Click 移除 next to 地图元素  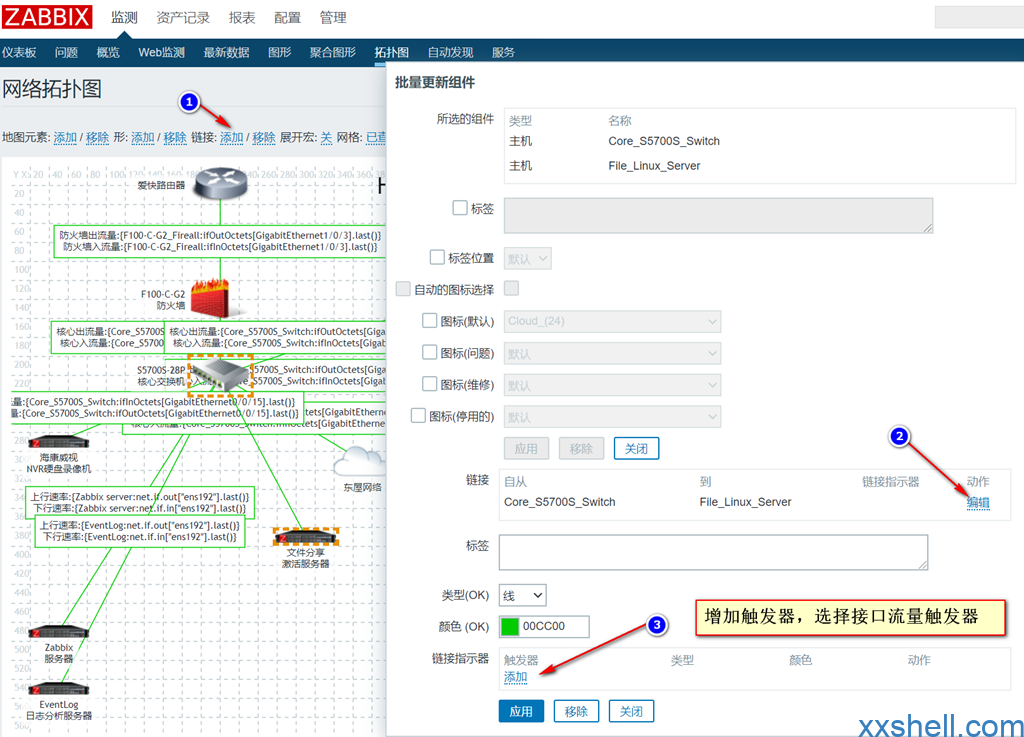click(x=97, y=137)
